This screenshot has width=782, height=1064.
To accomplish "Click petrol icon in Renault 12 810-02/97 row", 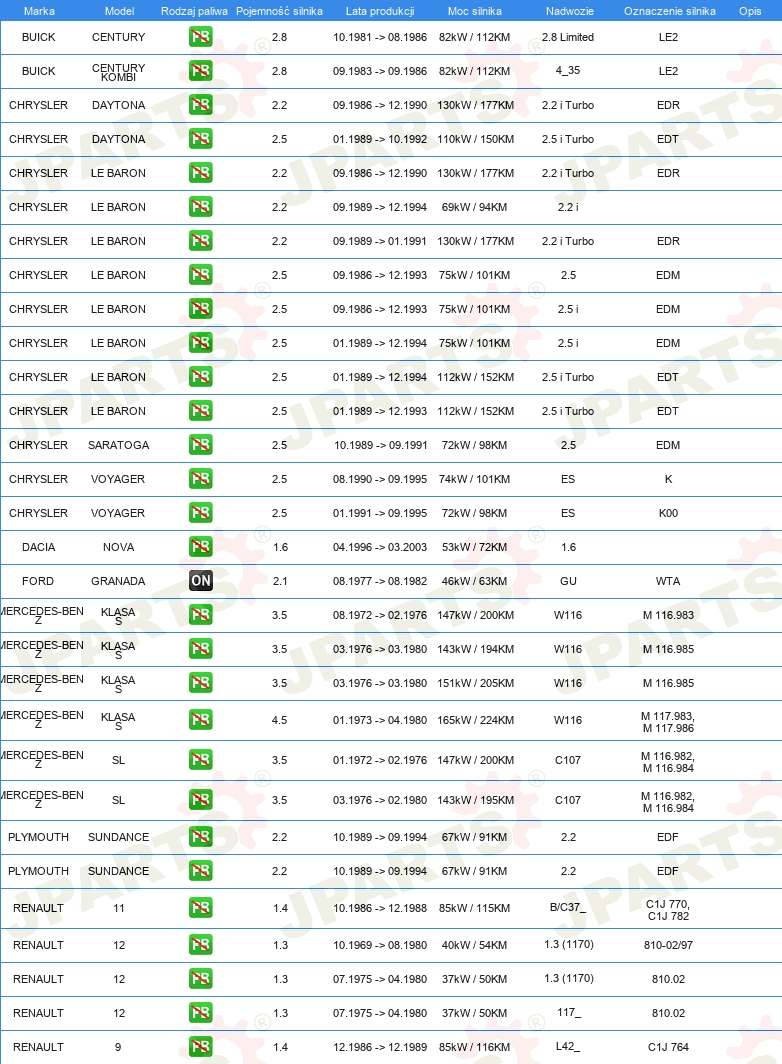I will [200, 945].
